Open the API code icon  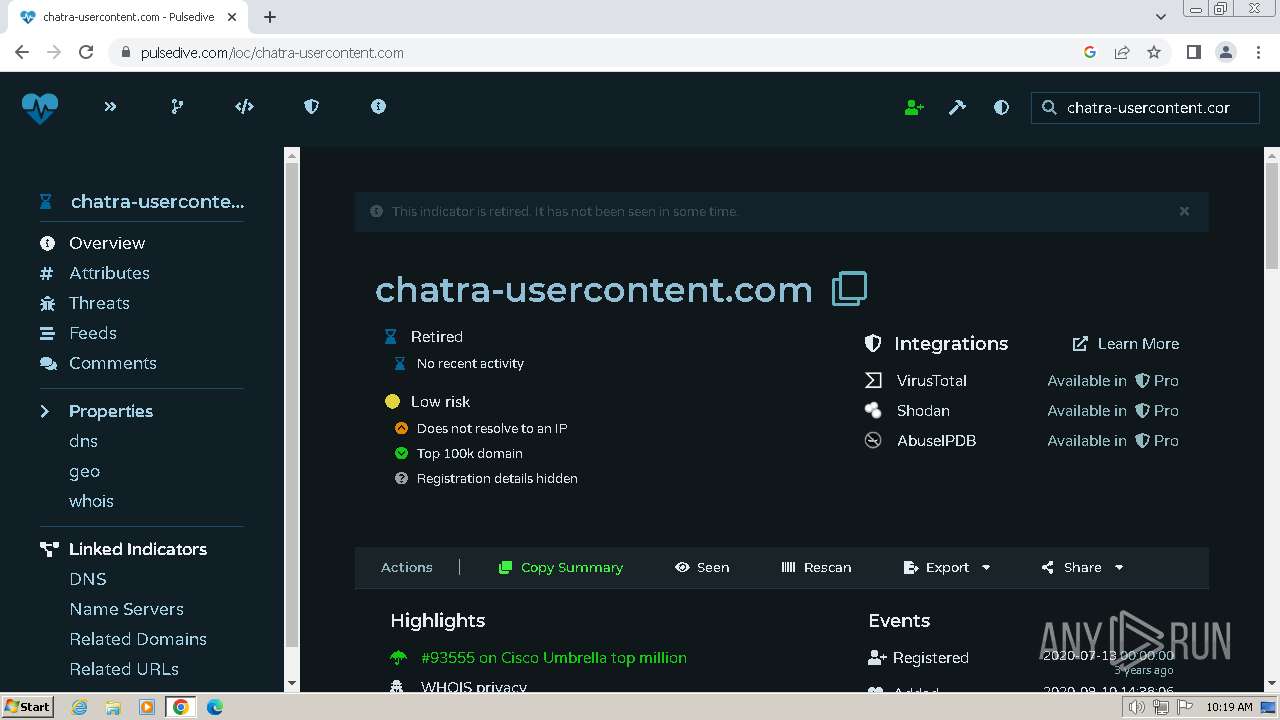(244, 106)
